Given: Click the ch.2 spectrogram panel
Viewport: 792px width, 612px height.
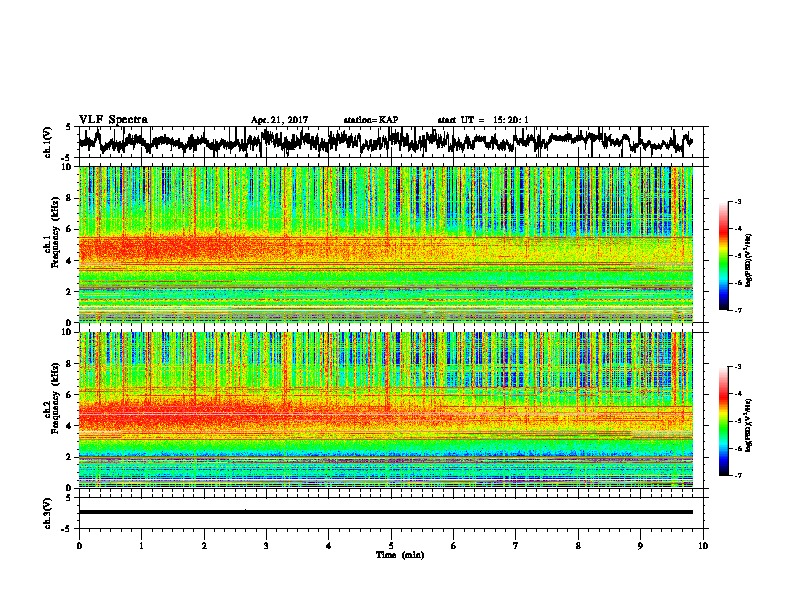Looking at the screenshot, I should (386, 410).
